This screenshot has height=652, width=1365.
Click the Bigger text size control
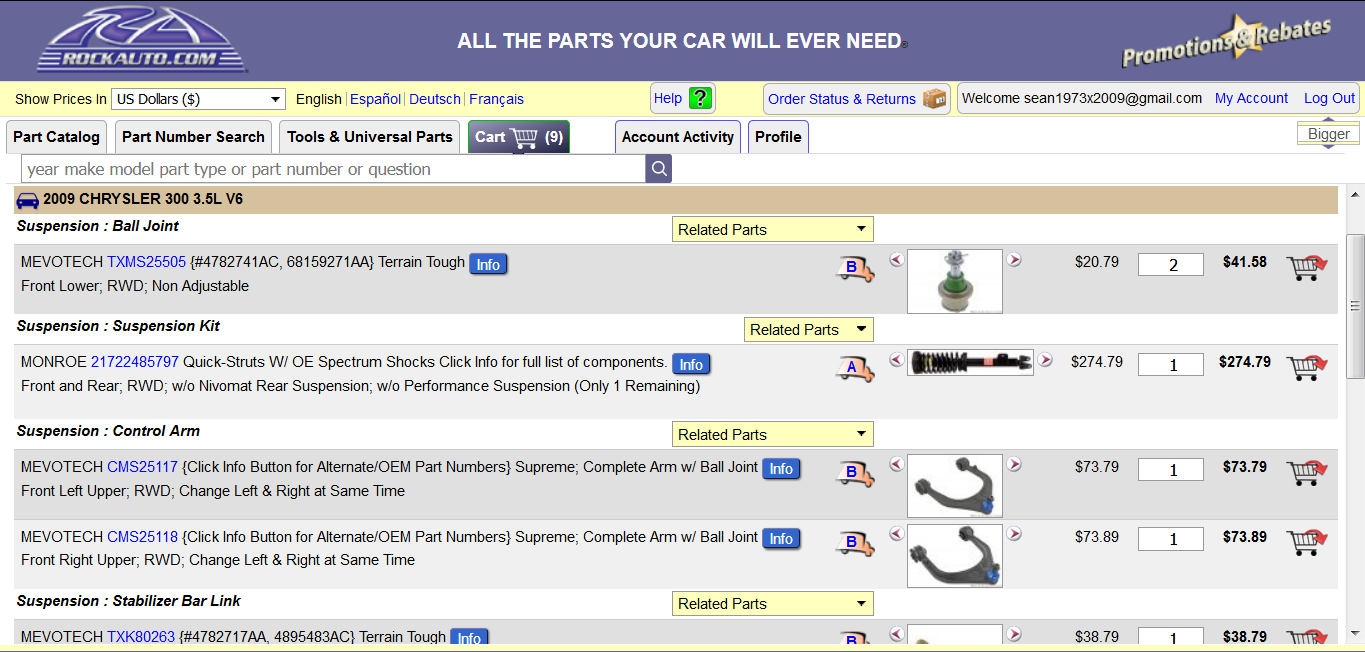[x=1328, y=134]
